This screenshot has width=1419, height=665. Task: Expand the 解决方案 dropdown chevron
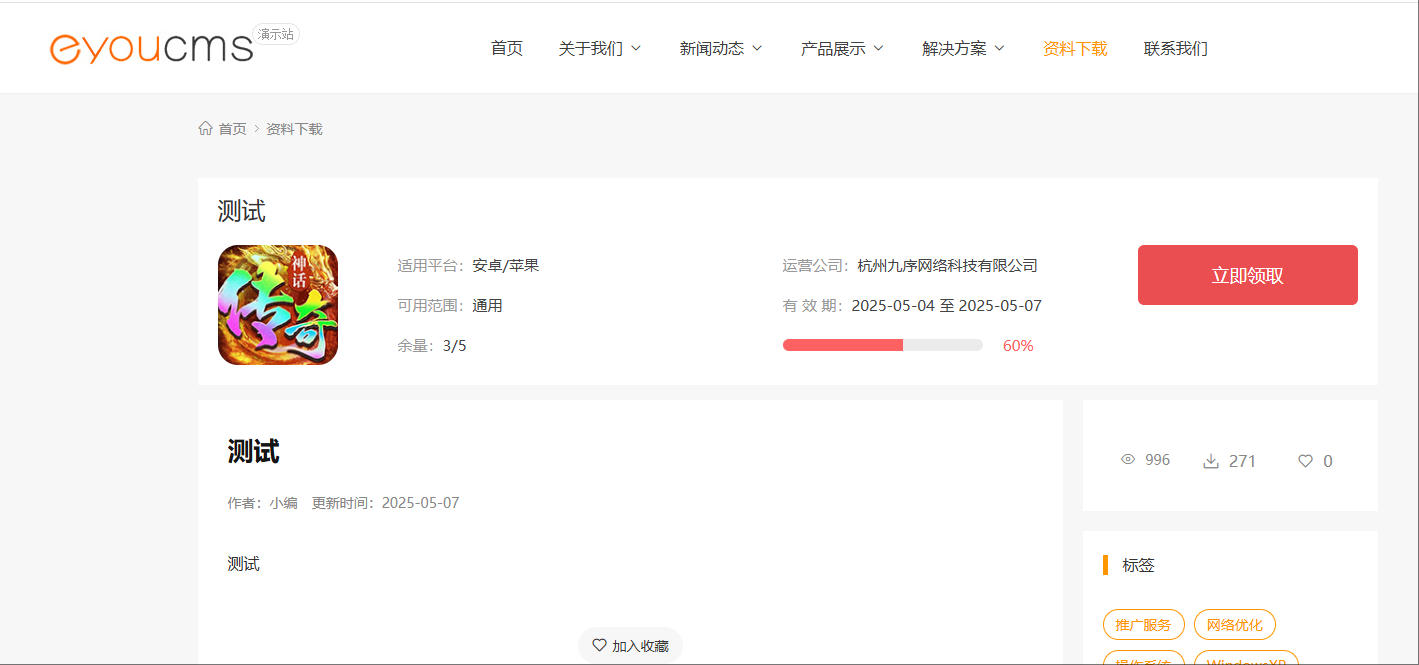pyautogui.click(x=999, y=48)
